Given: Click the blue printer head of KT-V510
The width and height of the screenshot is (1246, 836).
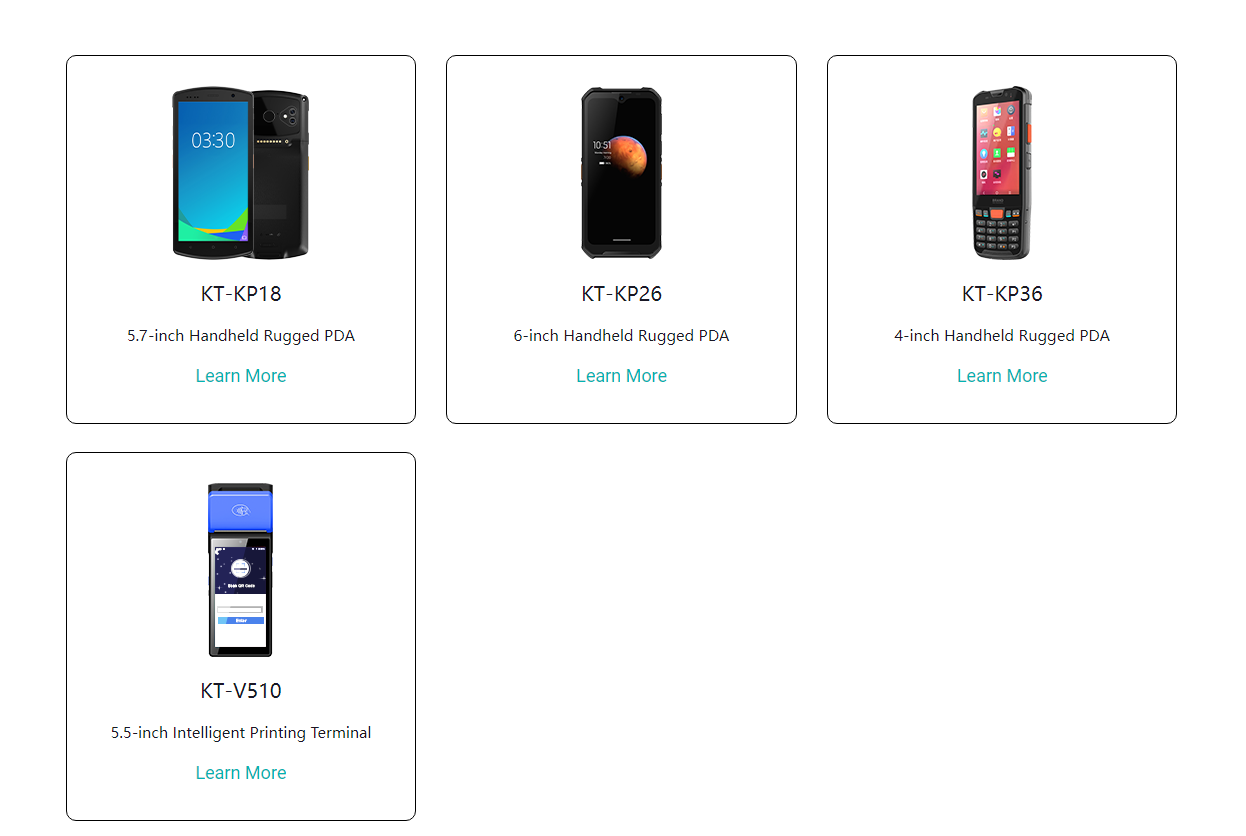Looking at the screenshot, I should 240,508.
